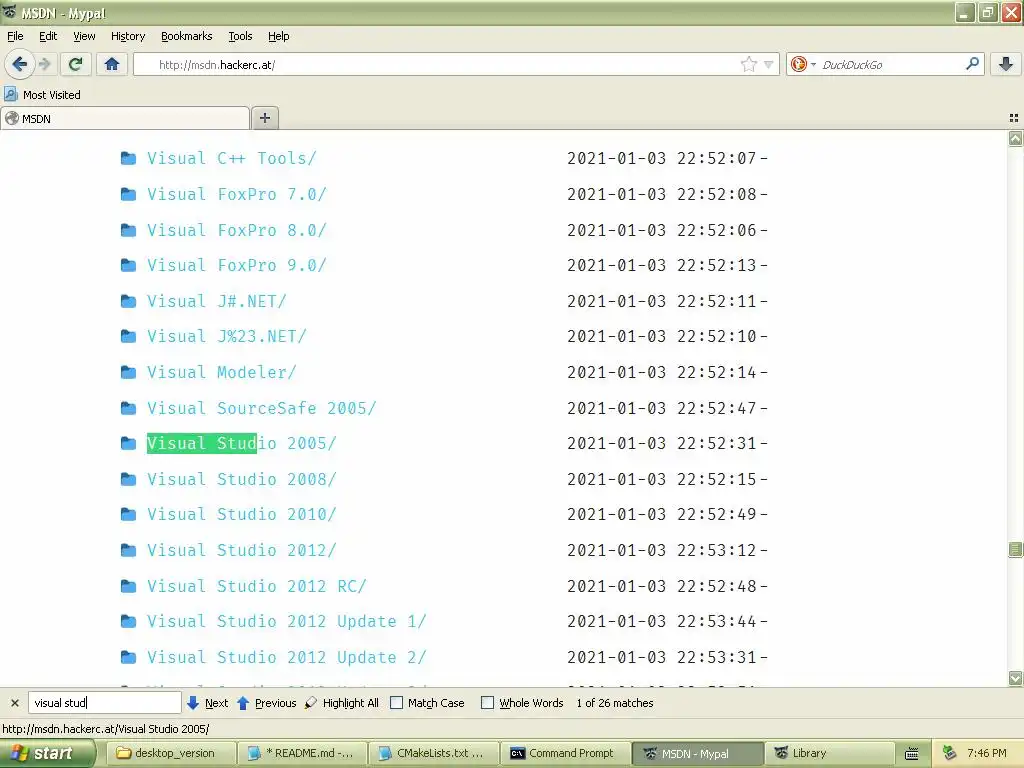
Task: Click the 7:46 PM taskbar clock
Action: coord(986,753)
